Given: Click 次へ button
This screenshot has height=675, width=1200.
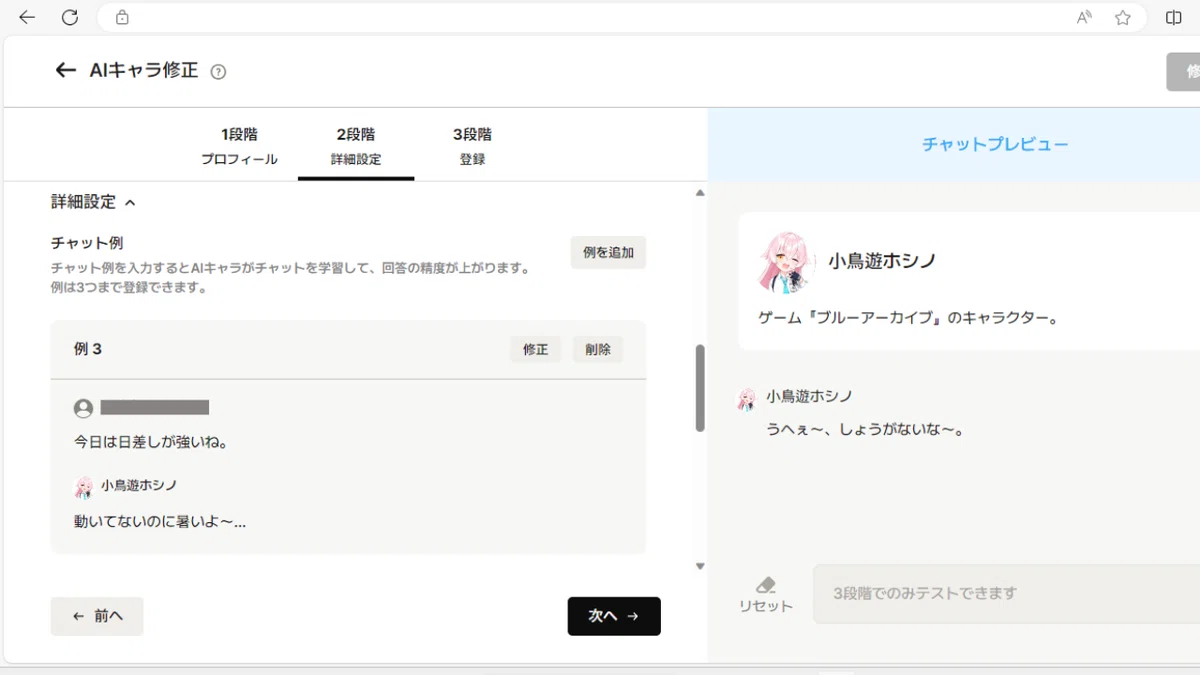Looking at the screenshot, I should point(614,616).
